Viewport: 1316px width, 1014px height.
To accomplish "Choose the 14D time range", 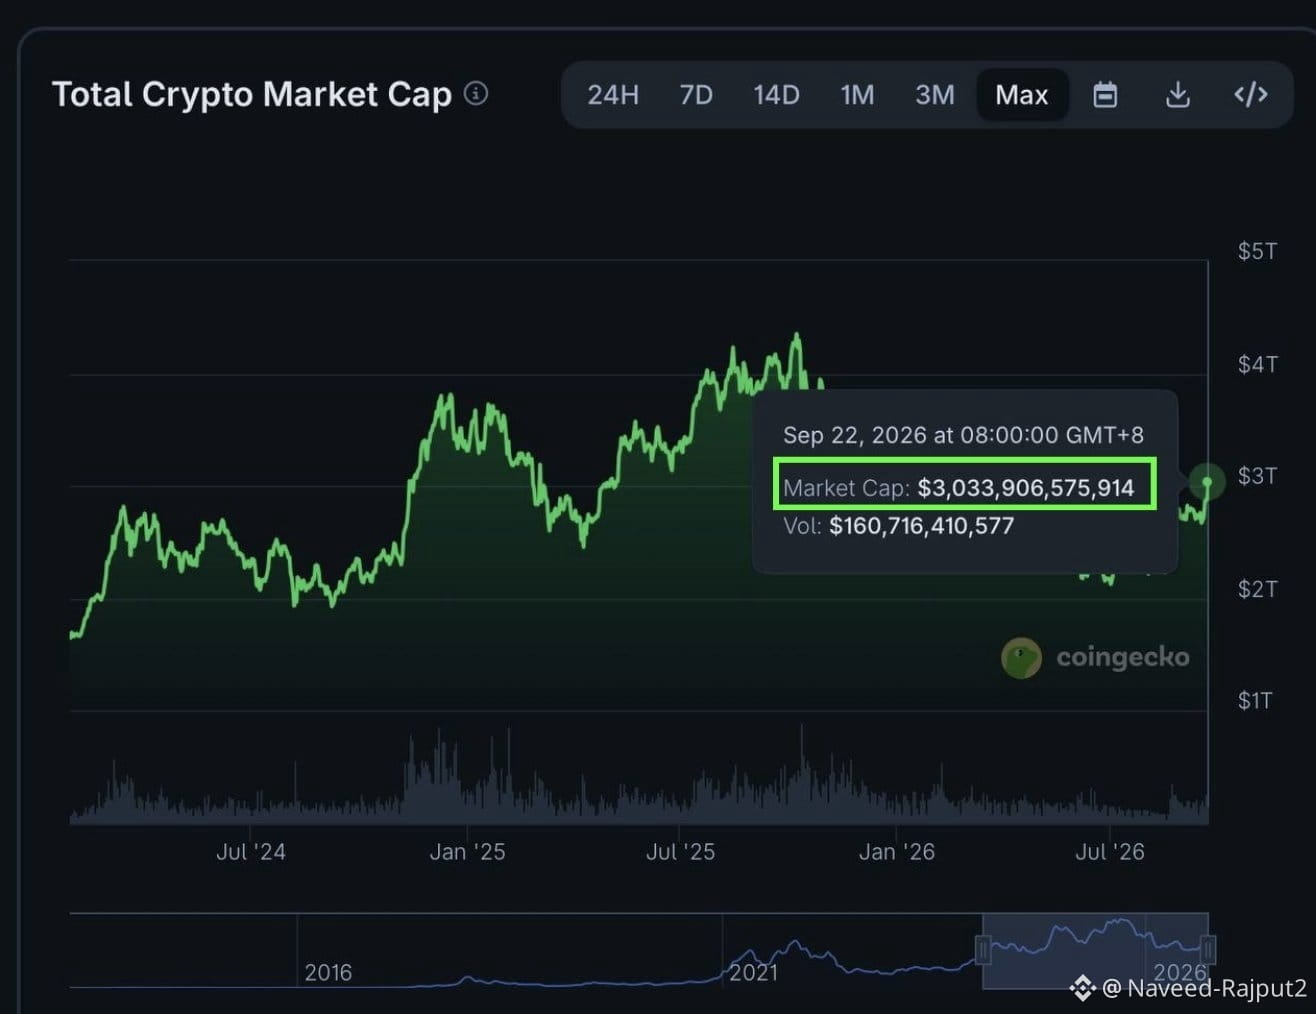I will coord(776,95).
